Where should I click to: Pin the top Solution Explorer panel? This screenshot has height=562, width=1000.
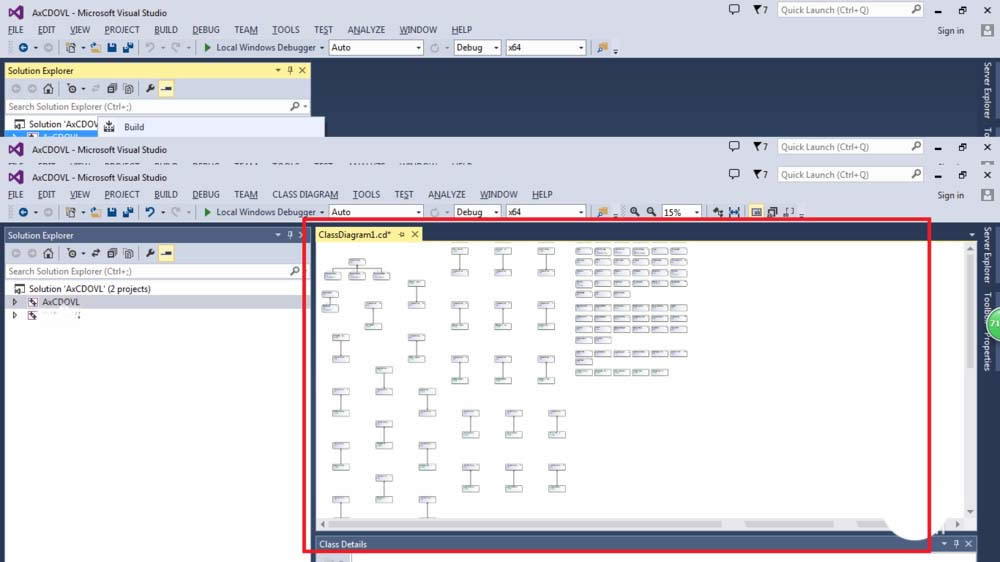pos(290,70)
